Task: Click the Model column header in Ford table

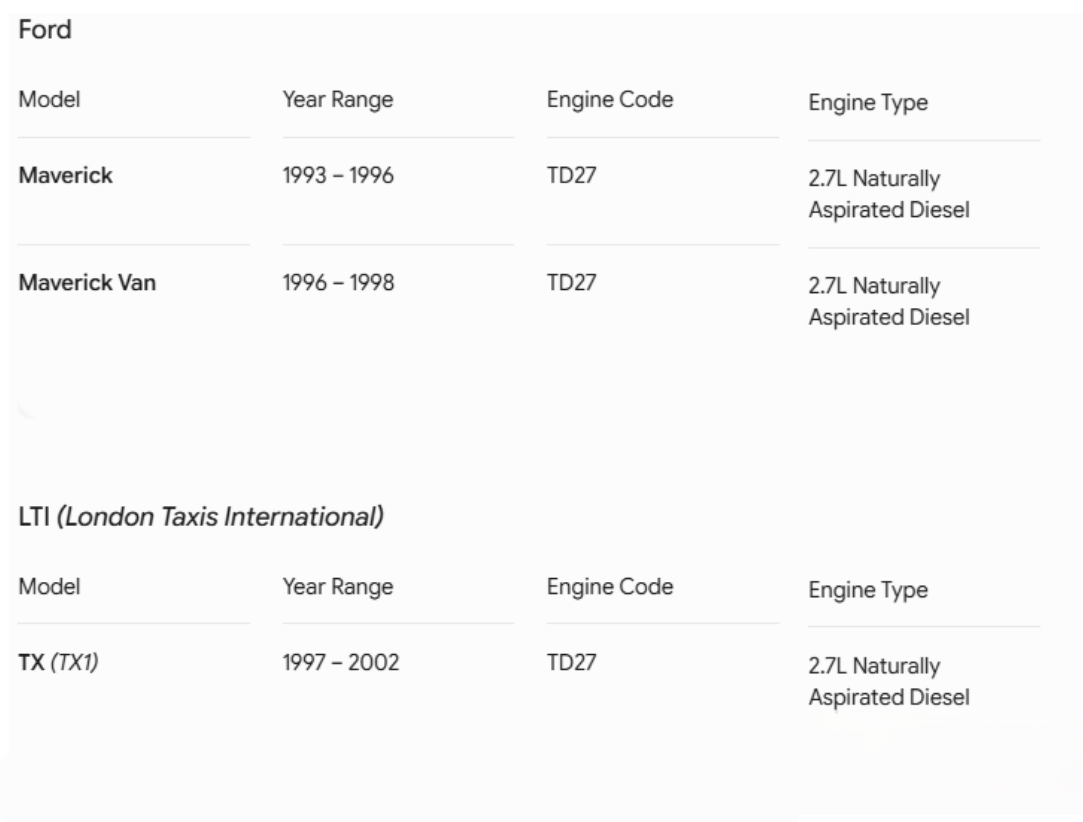Action: [x=49, y=99]
